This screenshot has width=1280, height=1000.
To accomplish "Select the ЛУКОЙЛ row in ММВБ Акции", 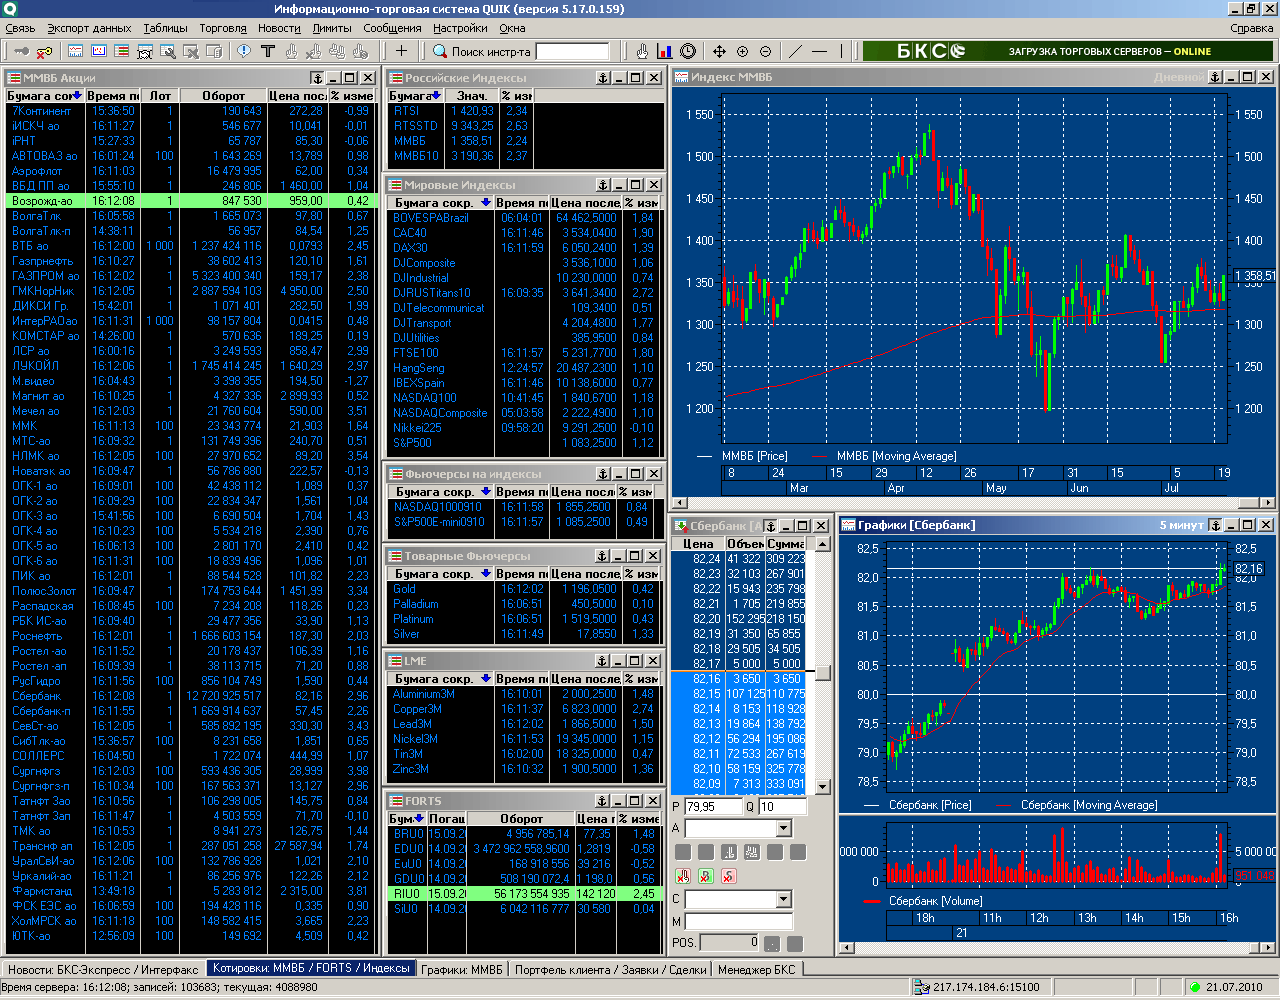I will (190, 366).
